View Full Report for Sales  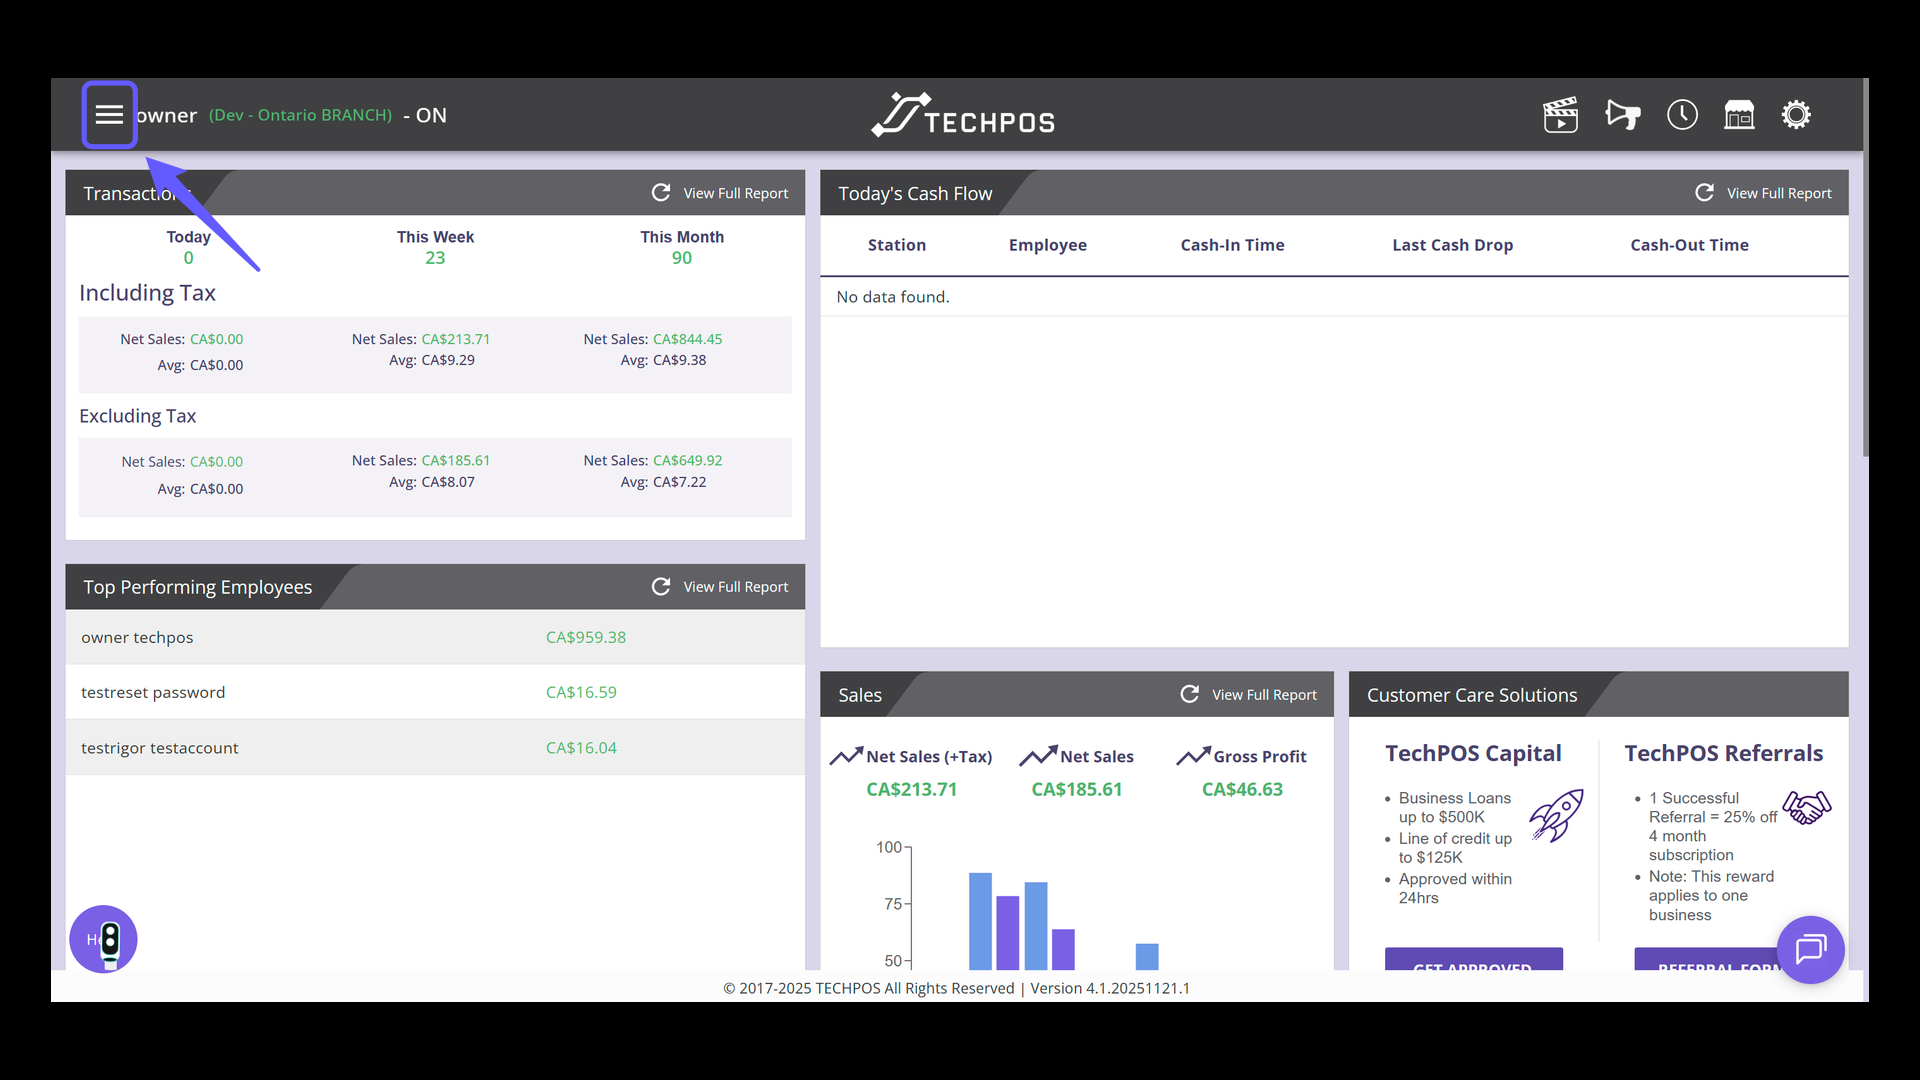coord(1264,695)
